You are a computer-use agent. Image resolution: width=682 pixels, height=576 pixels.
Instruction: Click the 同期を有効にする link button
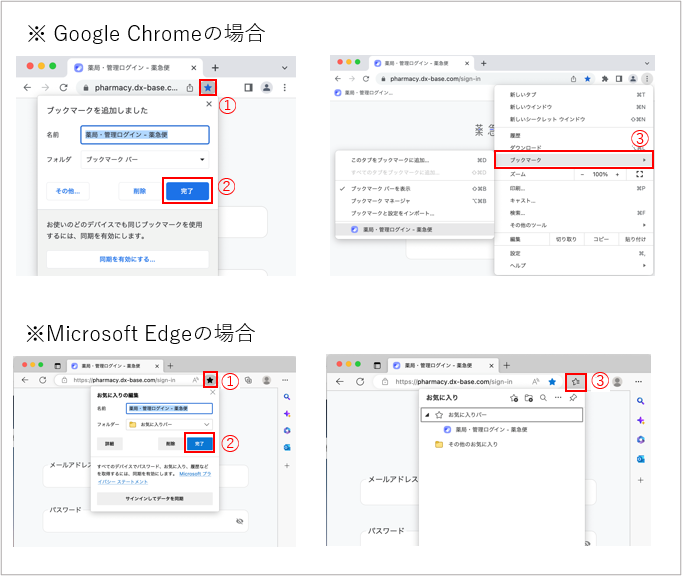(127, 259)
